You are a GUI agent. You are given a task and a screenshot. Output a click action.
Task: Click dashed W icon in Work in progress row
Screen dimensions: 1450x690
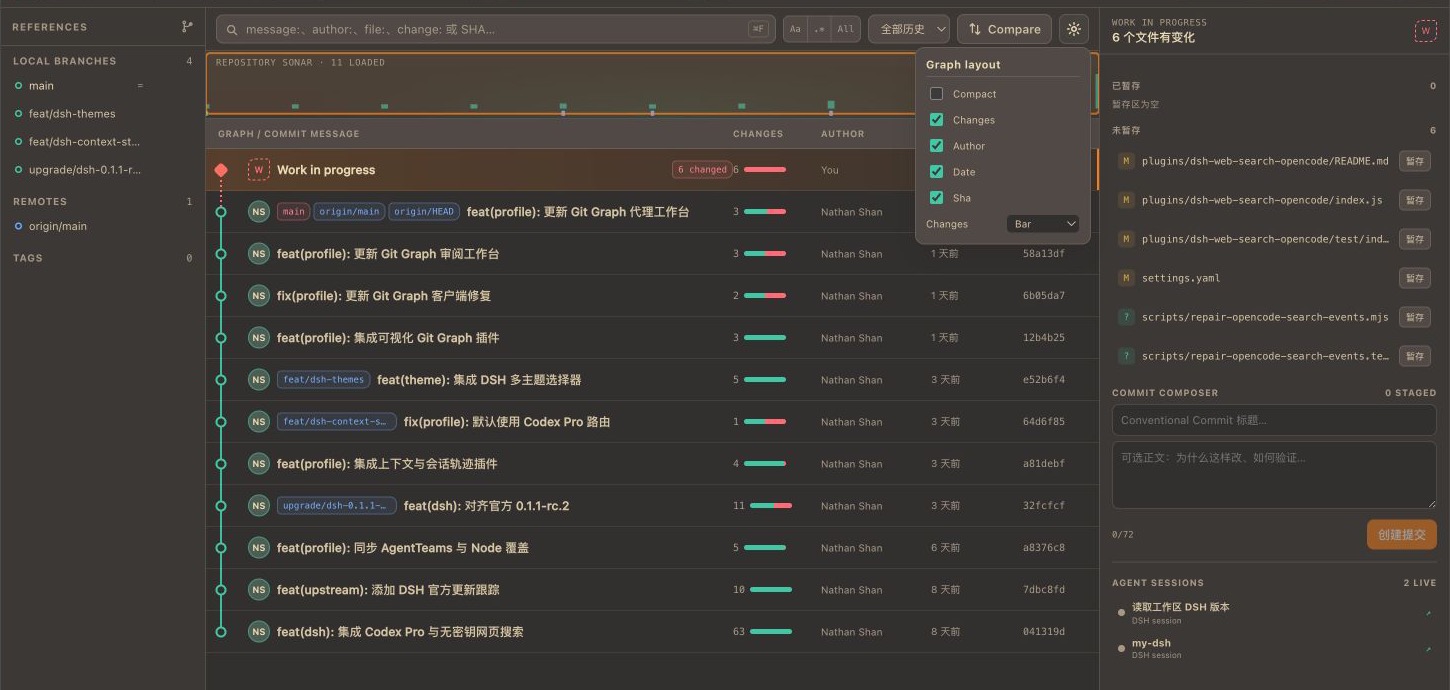point(259,170)
